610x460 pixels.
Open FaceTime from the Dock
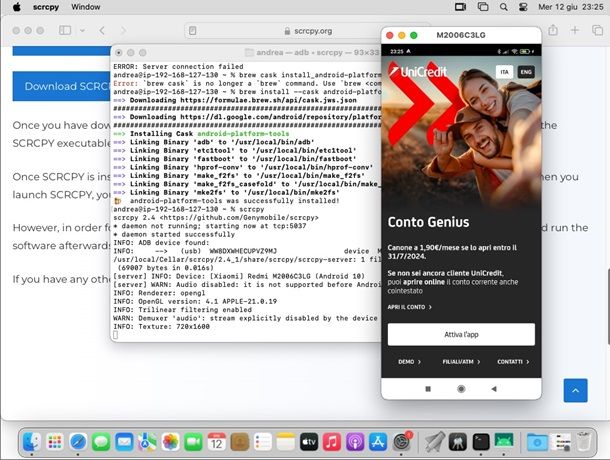(x=193, y=442)
